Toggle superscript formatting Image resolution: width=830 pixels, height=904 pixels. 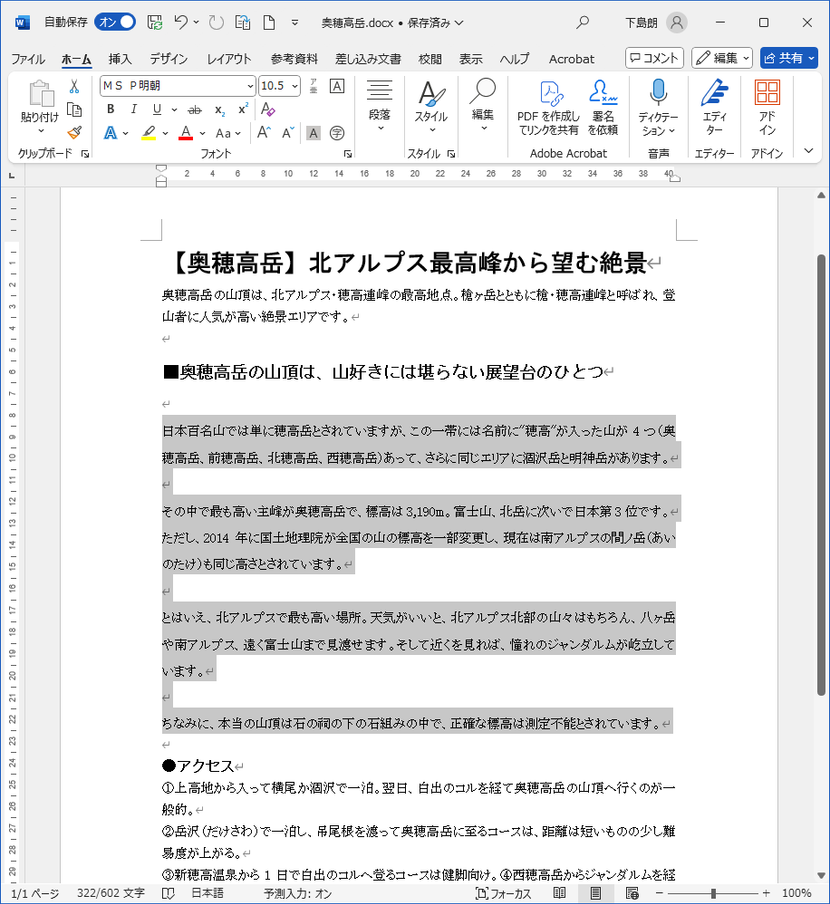(x=243, y=109)
